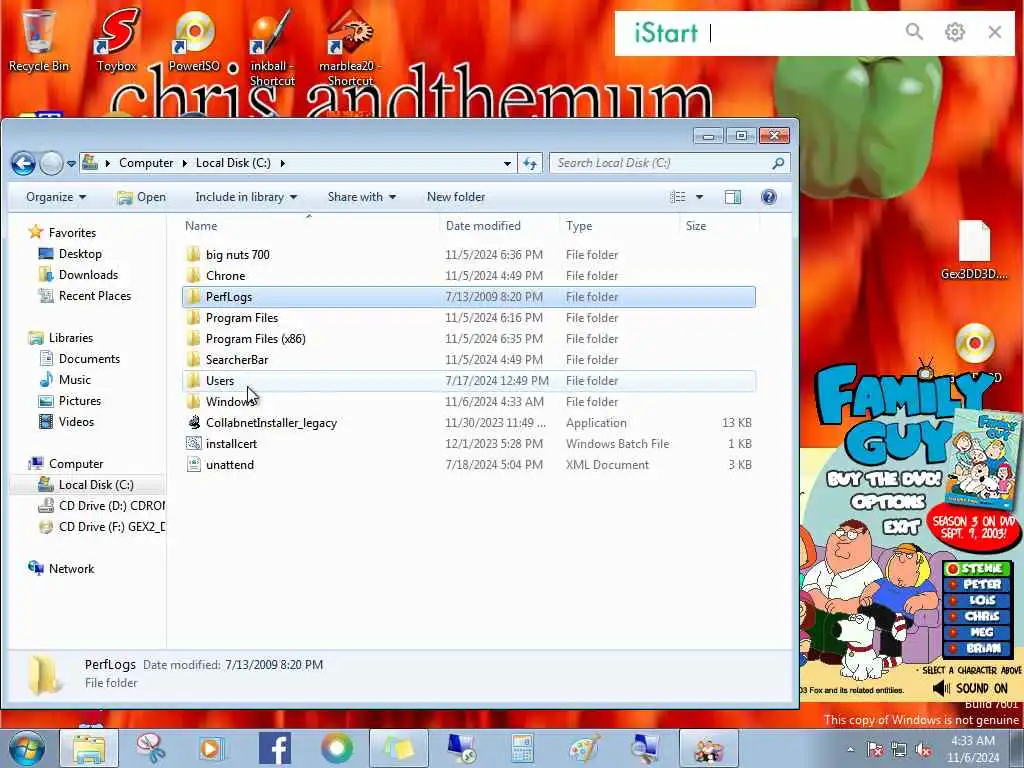Close the iStart search bar
The width and height of the screenshot is (1024, 768).
pos(995,31)
